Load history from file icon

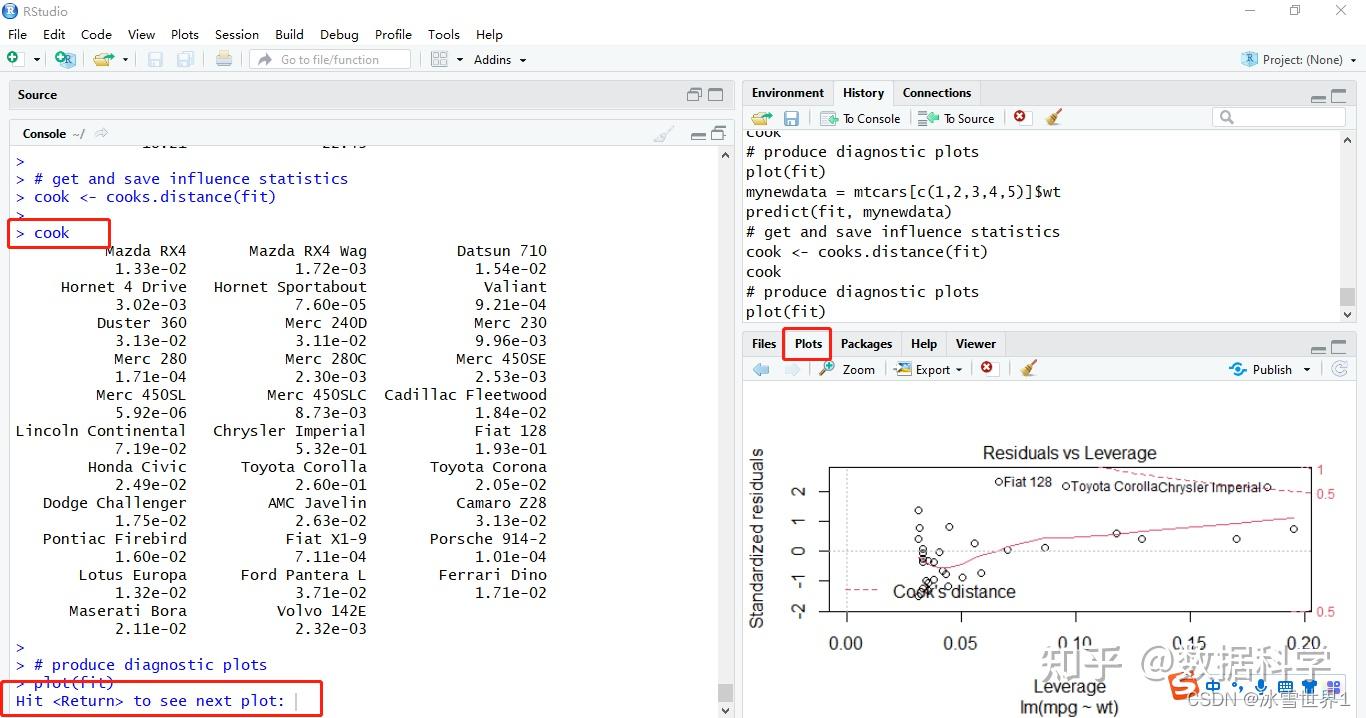762,118
